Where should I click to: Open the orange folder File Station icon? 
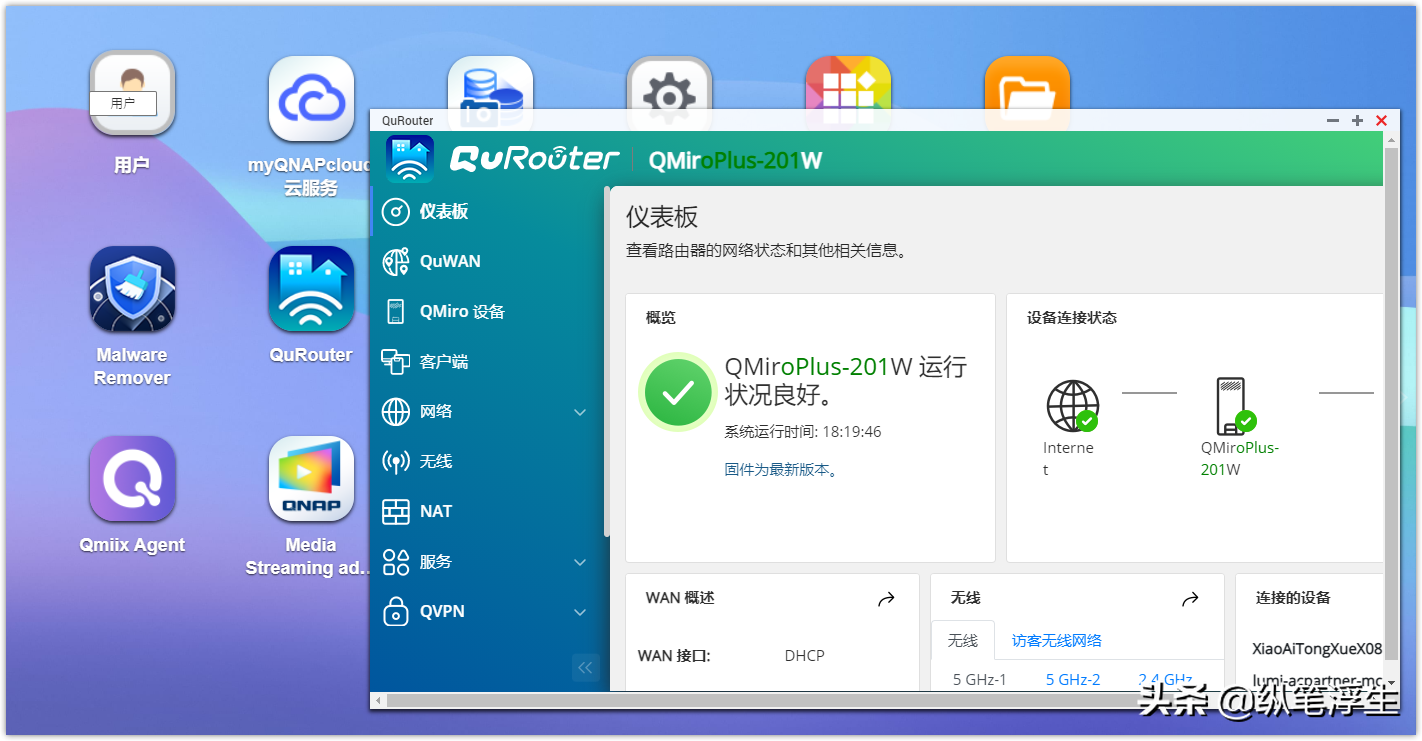pyautogui.click(x=1027, y=83)
